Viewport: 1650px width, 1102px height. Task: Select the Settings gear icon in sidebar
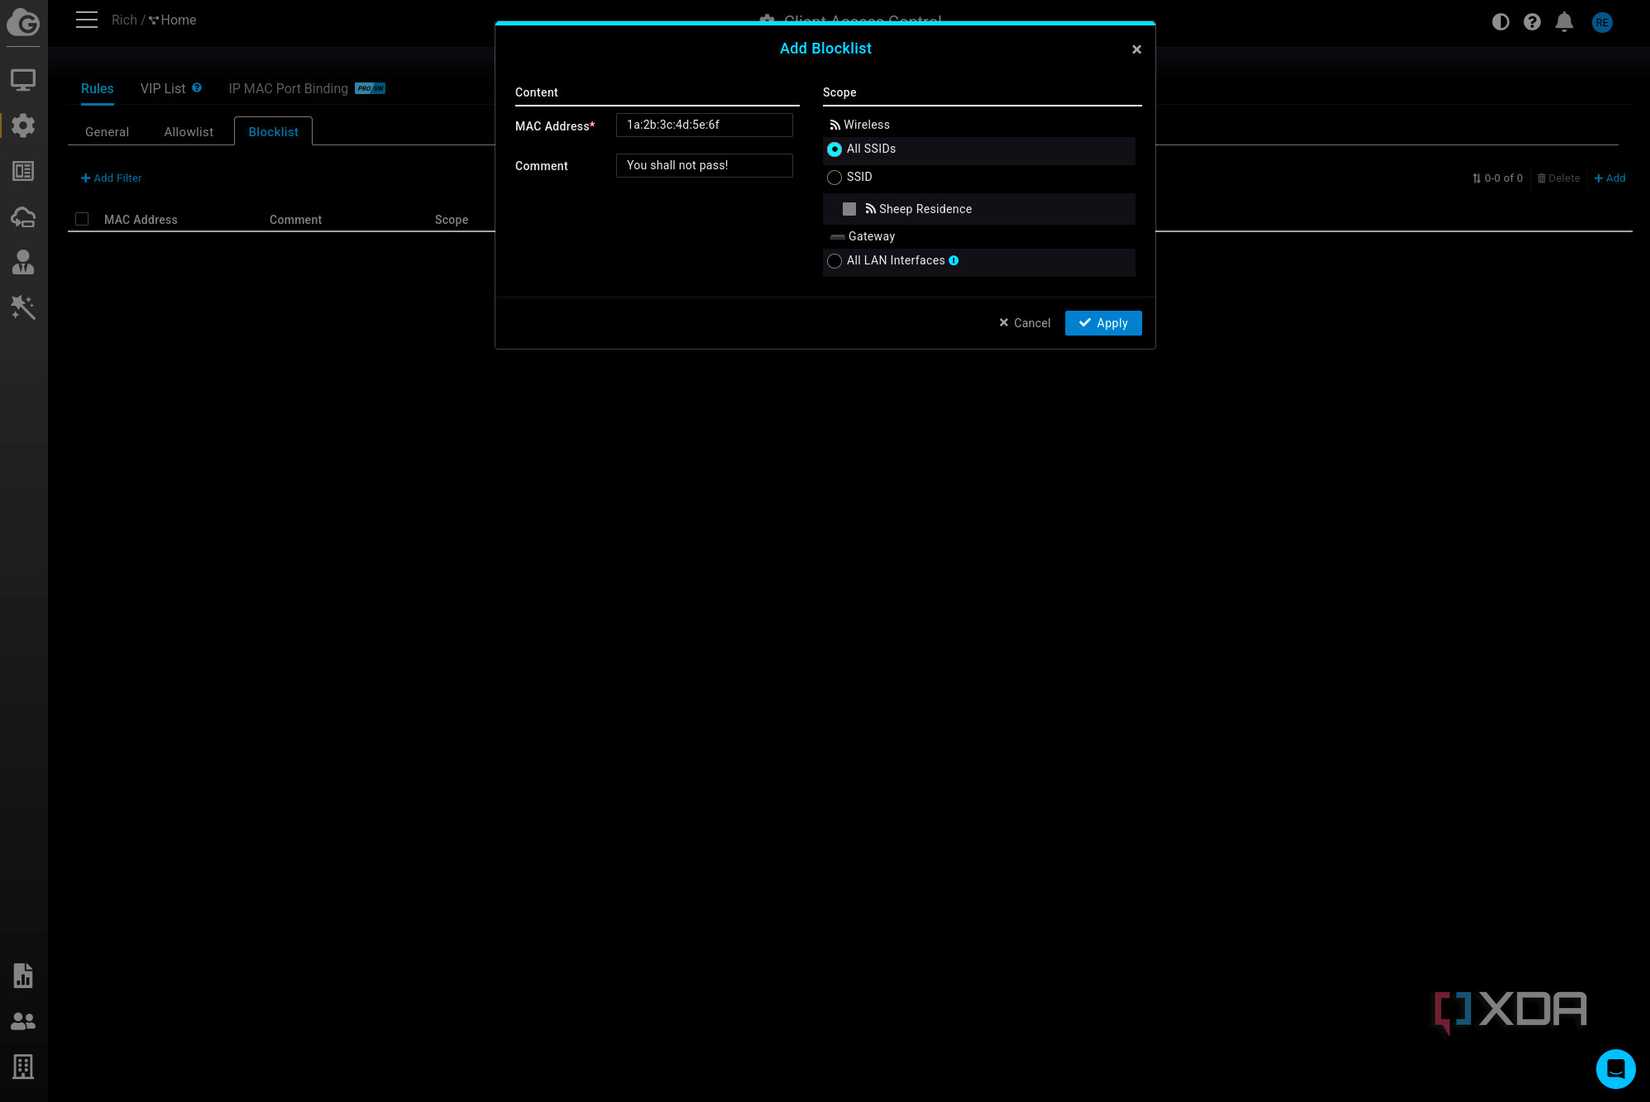click(x=24, y=126)
